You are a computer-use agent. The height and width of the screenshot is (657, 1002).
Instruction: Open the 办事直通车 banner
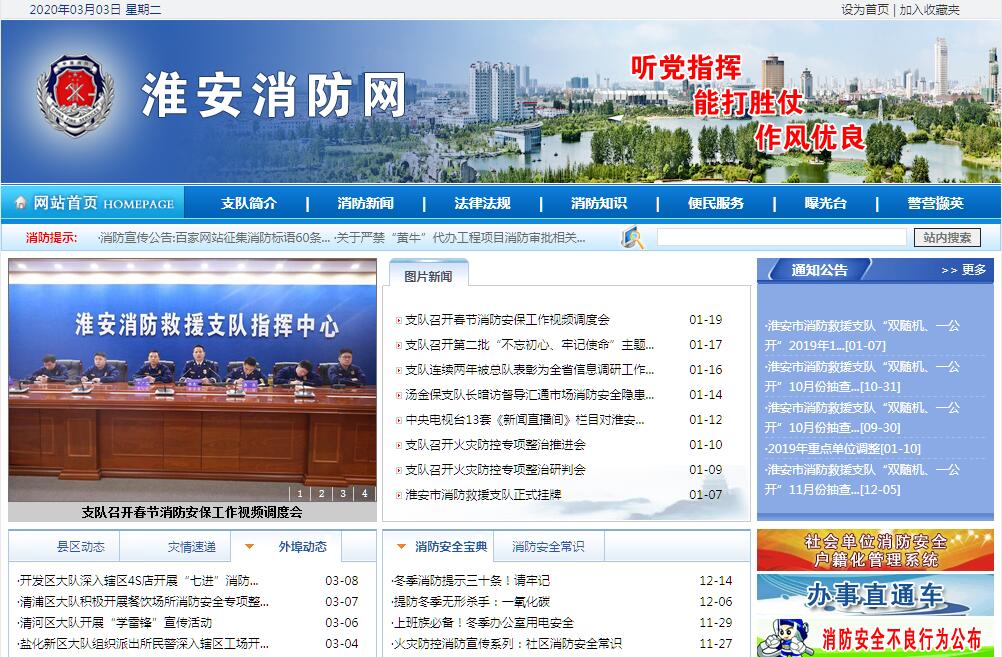875,595
